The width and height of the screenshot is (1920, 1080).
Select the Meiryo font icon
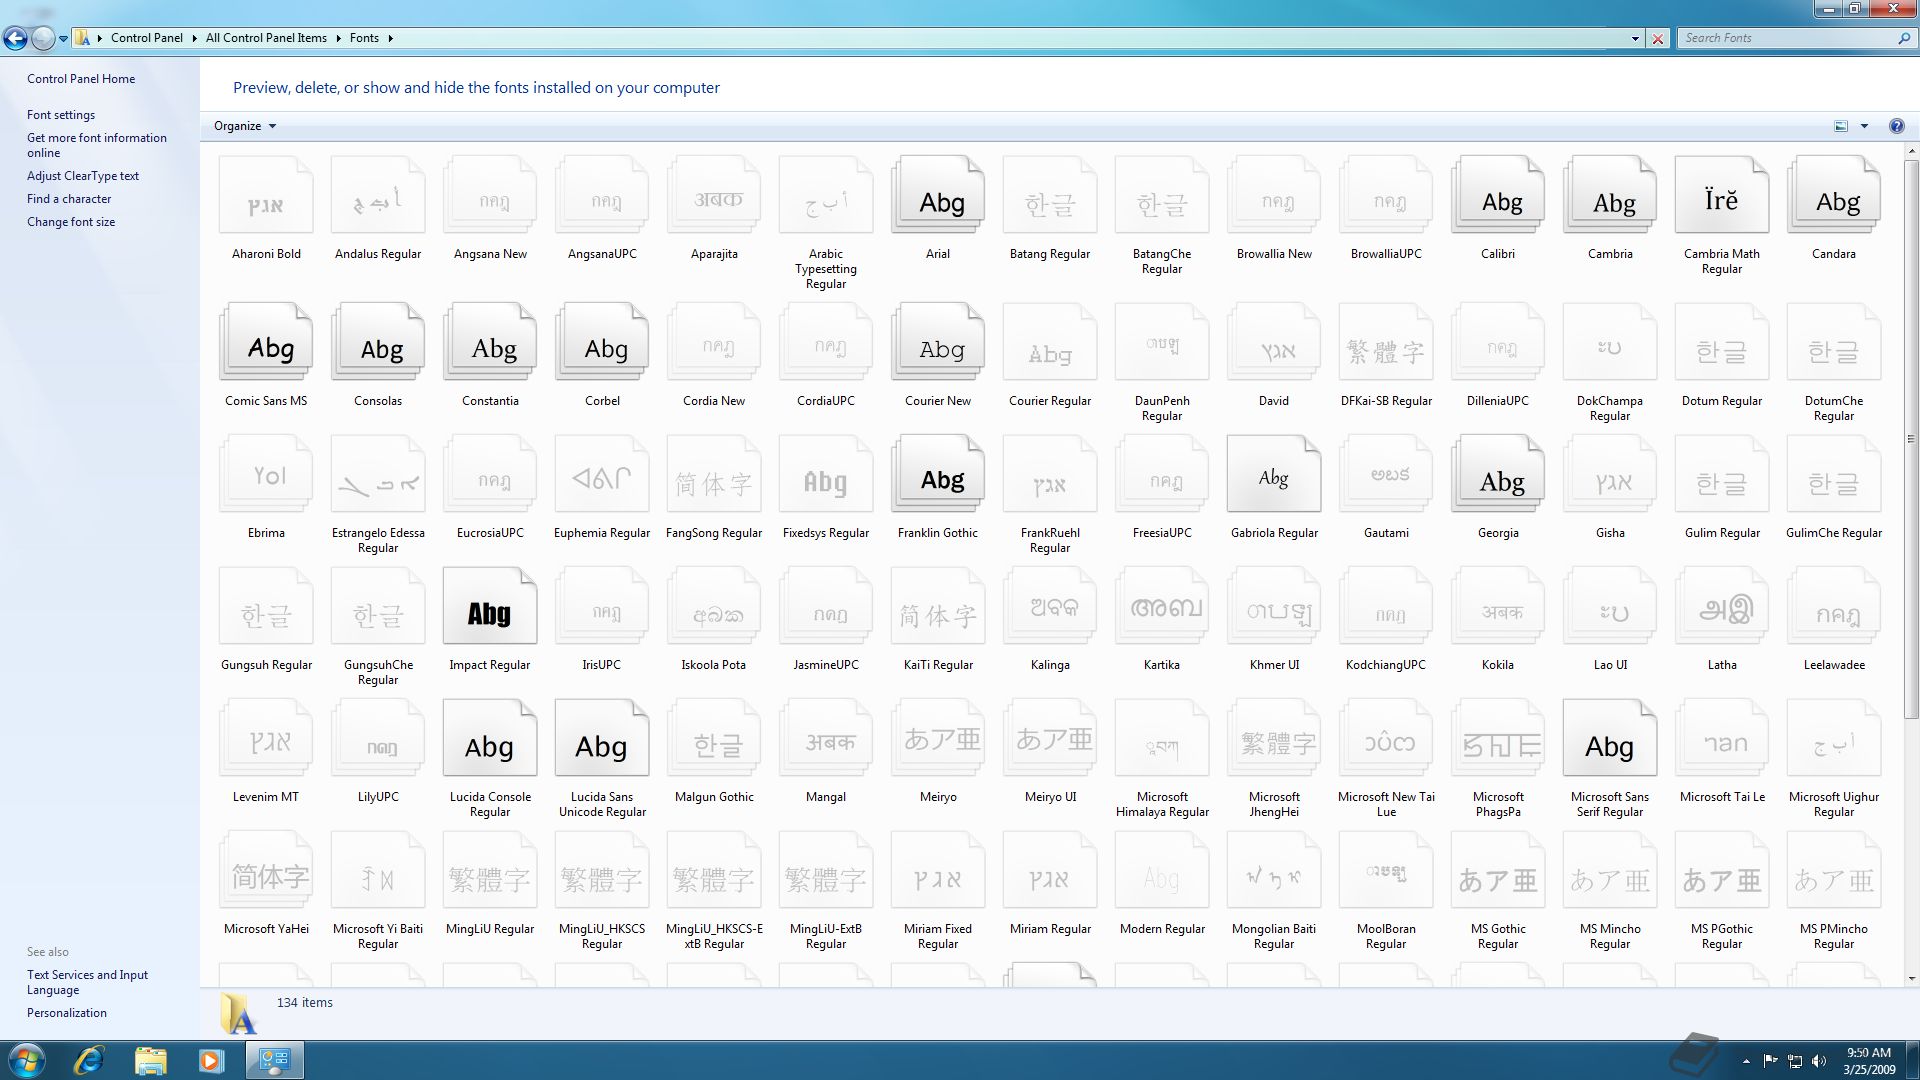938,738
